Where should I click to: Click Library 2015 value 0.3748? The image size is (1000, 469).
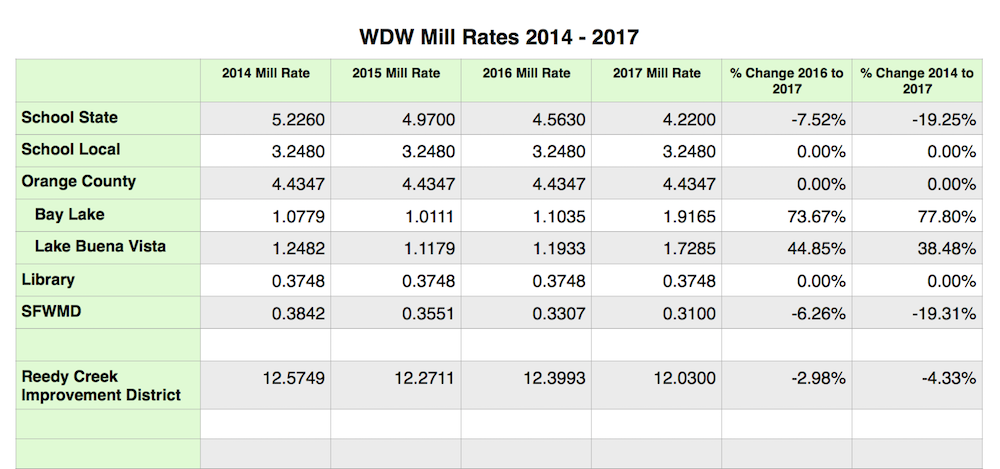(x=396, y=281)
